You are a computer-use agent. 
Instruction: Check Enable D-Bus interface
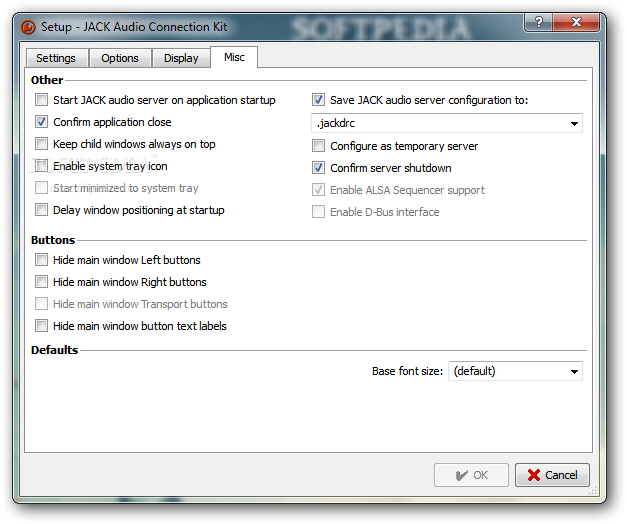coord(319,212)
